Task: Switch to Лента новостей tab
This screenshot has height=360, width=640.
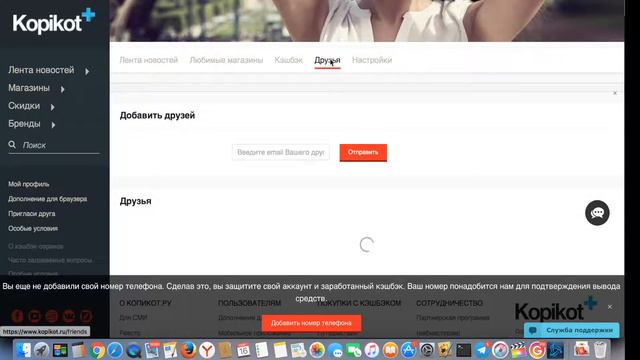Action: tap(149, 60)
